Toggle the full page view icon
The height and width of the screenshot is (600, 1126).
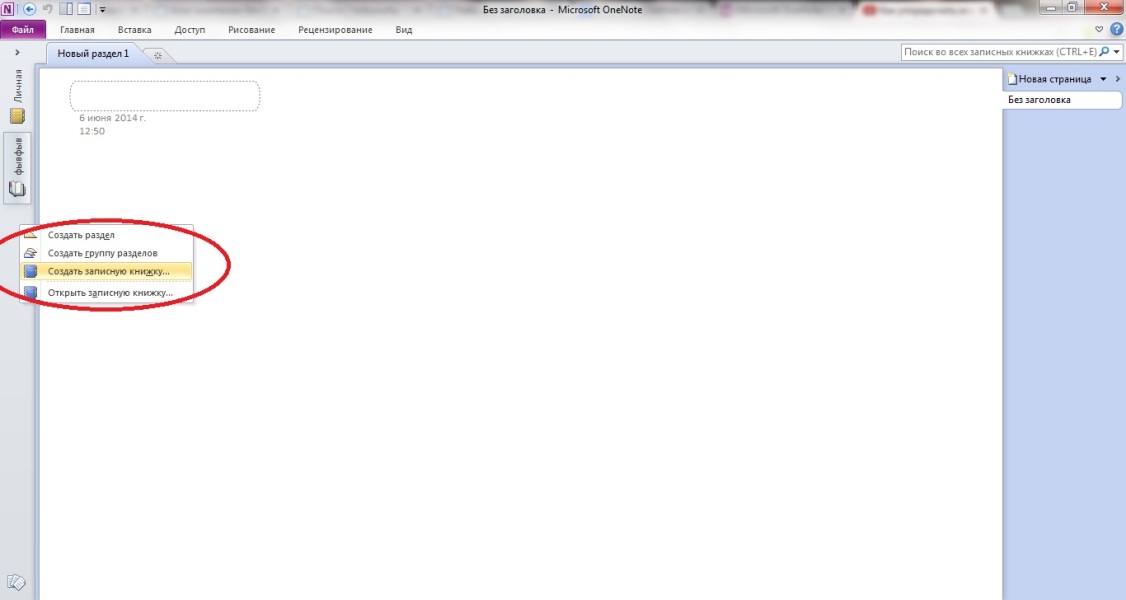coord(84,9)
